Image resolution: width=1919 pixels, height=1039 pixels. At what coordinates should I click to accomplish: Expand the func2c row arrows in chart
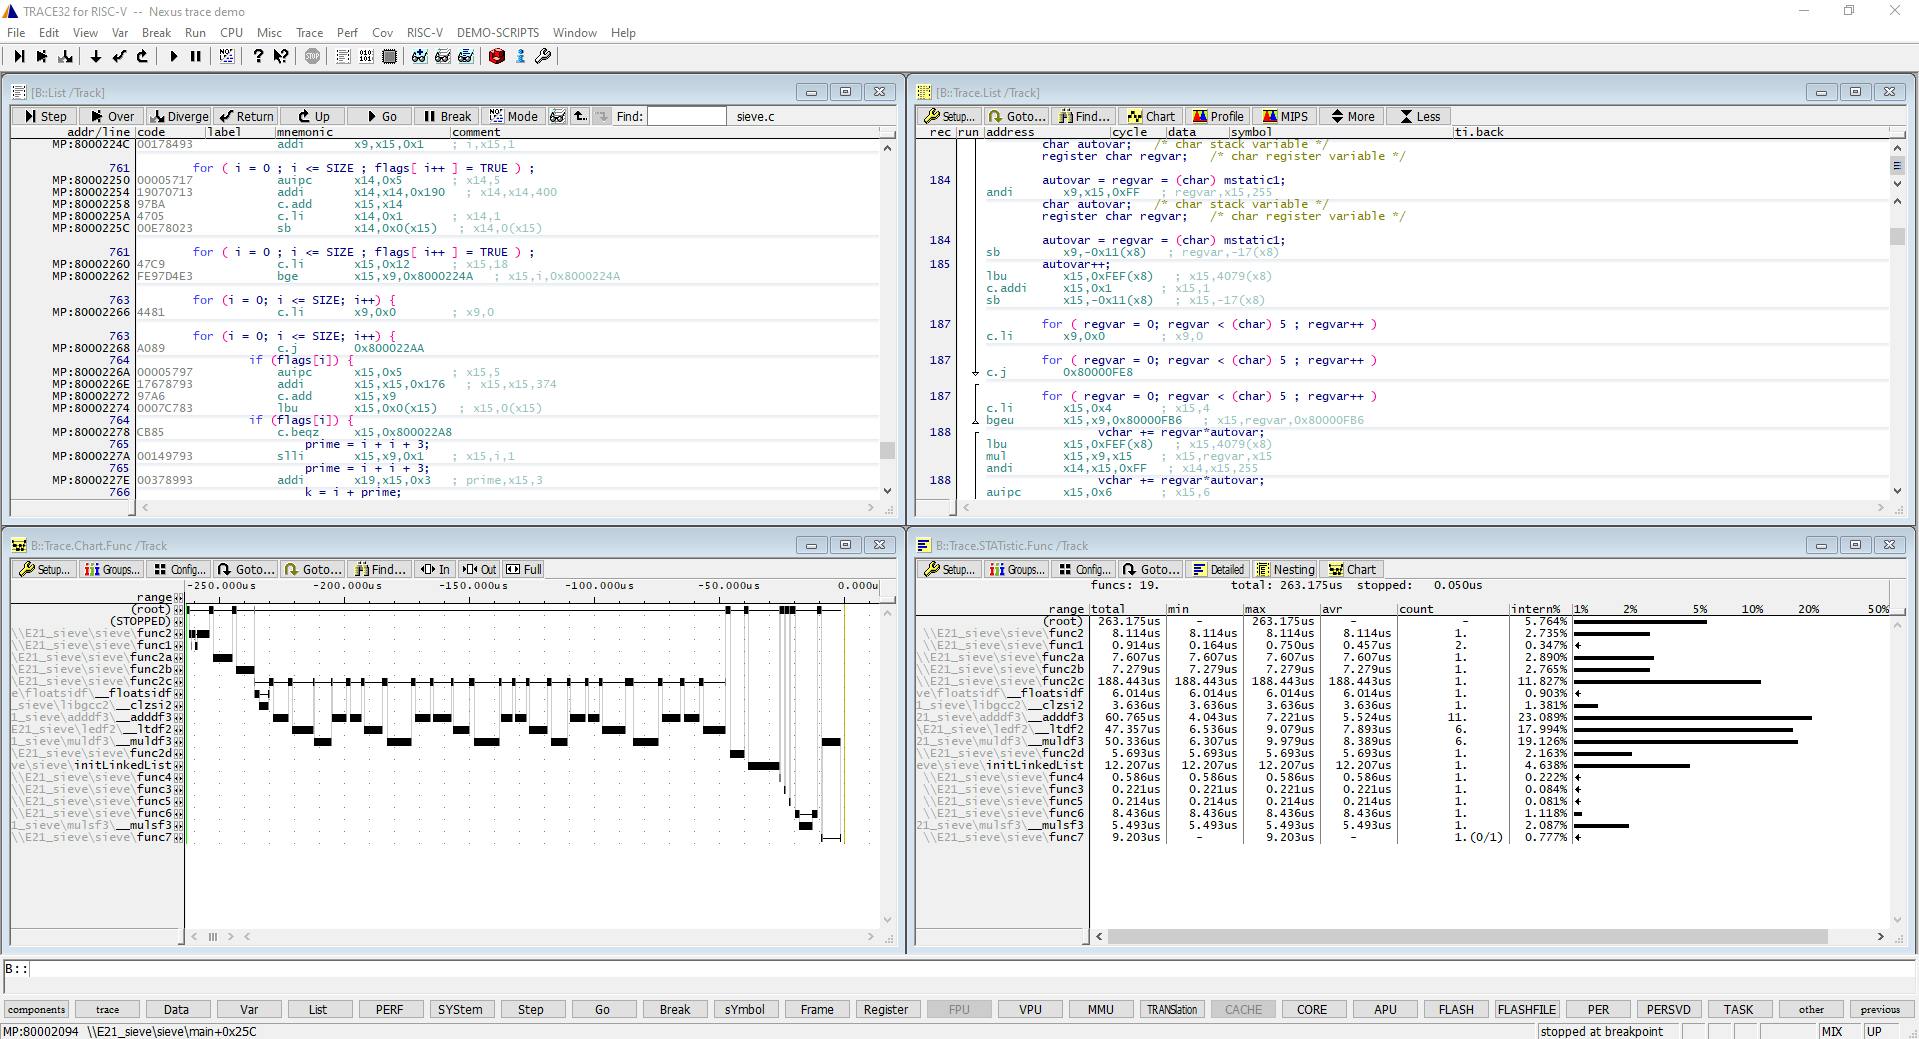tap(179, 682)
